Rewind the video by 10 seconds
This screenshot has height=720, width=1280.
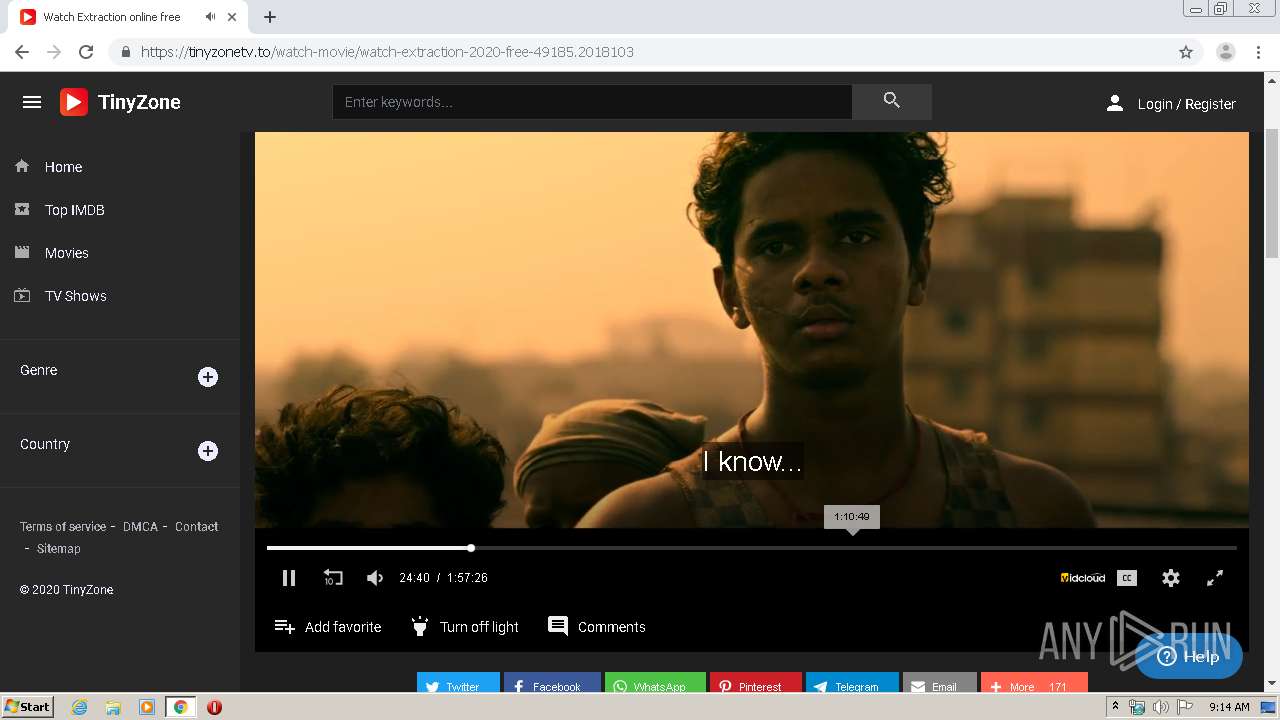click(333, 578)
